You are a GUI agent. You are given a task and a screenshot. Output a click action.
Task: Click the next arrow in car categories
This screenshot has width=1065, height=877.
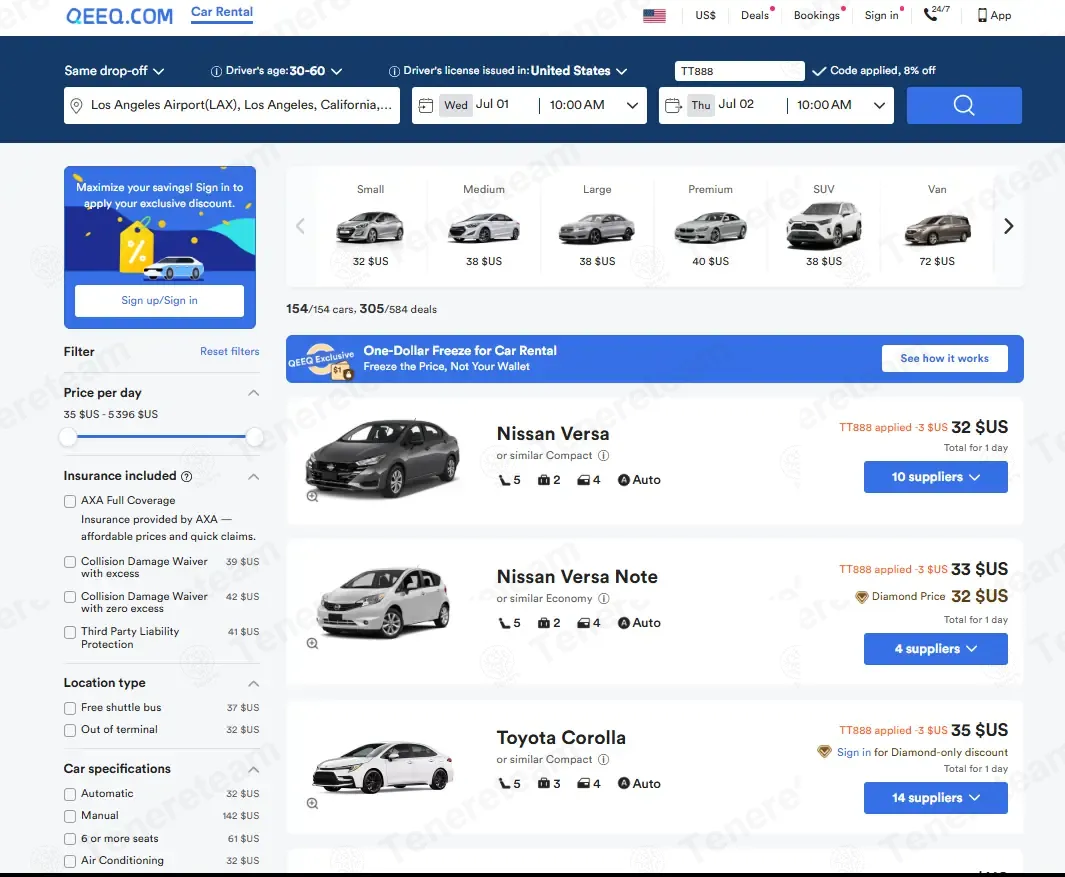1009,226
